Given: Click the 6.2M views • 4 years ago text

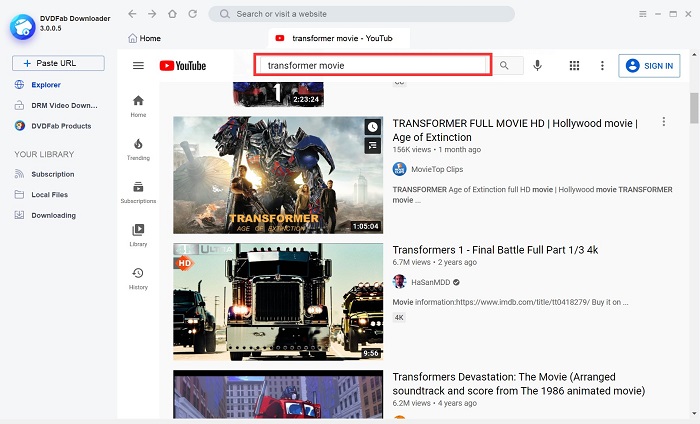Looking at the screenshot, I should [434, 403].
